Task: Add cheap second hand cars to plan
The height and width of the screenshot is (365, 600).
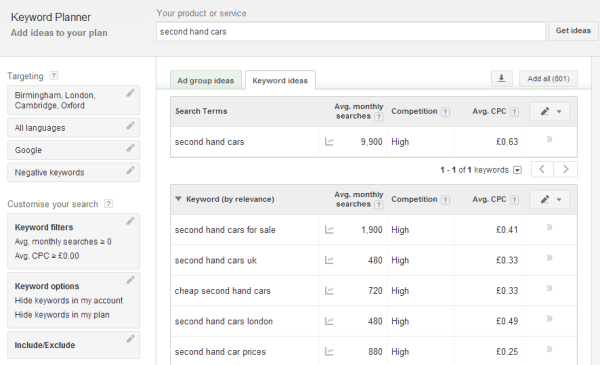Action: 549,288
